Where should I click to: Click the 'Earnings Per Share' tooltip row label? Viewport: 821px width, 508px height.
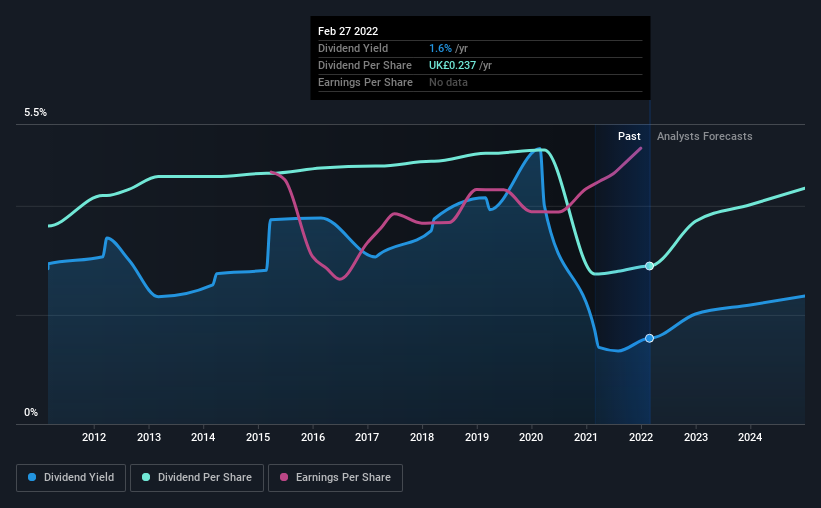(x=365, y=82)
